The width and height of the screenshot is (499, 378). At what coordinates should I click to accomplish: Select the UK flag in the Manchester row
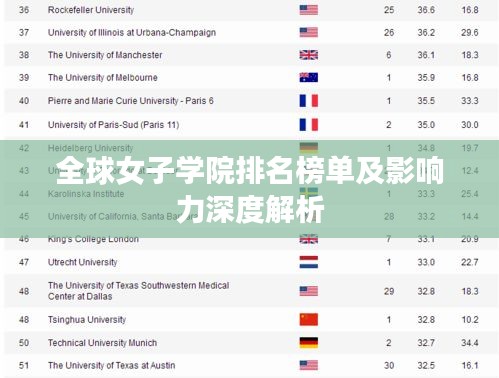tap(308, 55)
